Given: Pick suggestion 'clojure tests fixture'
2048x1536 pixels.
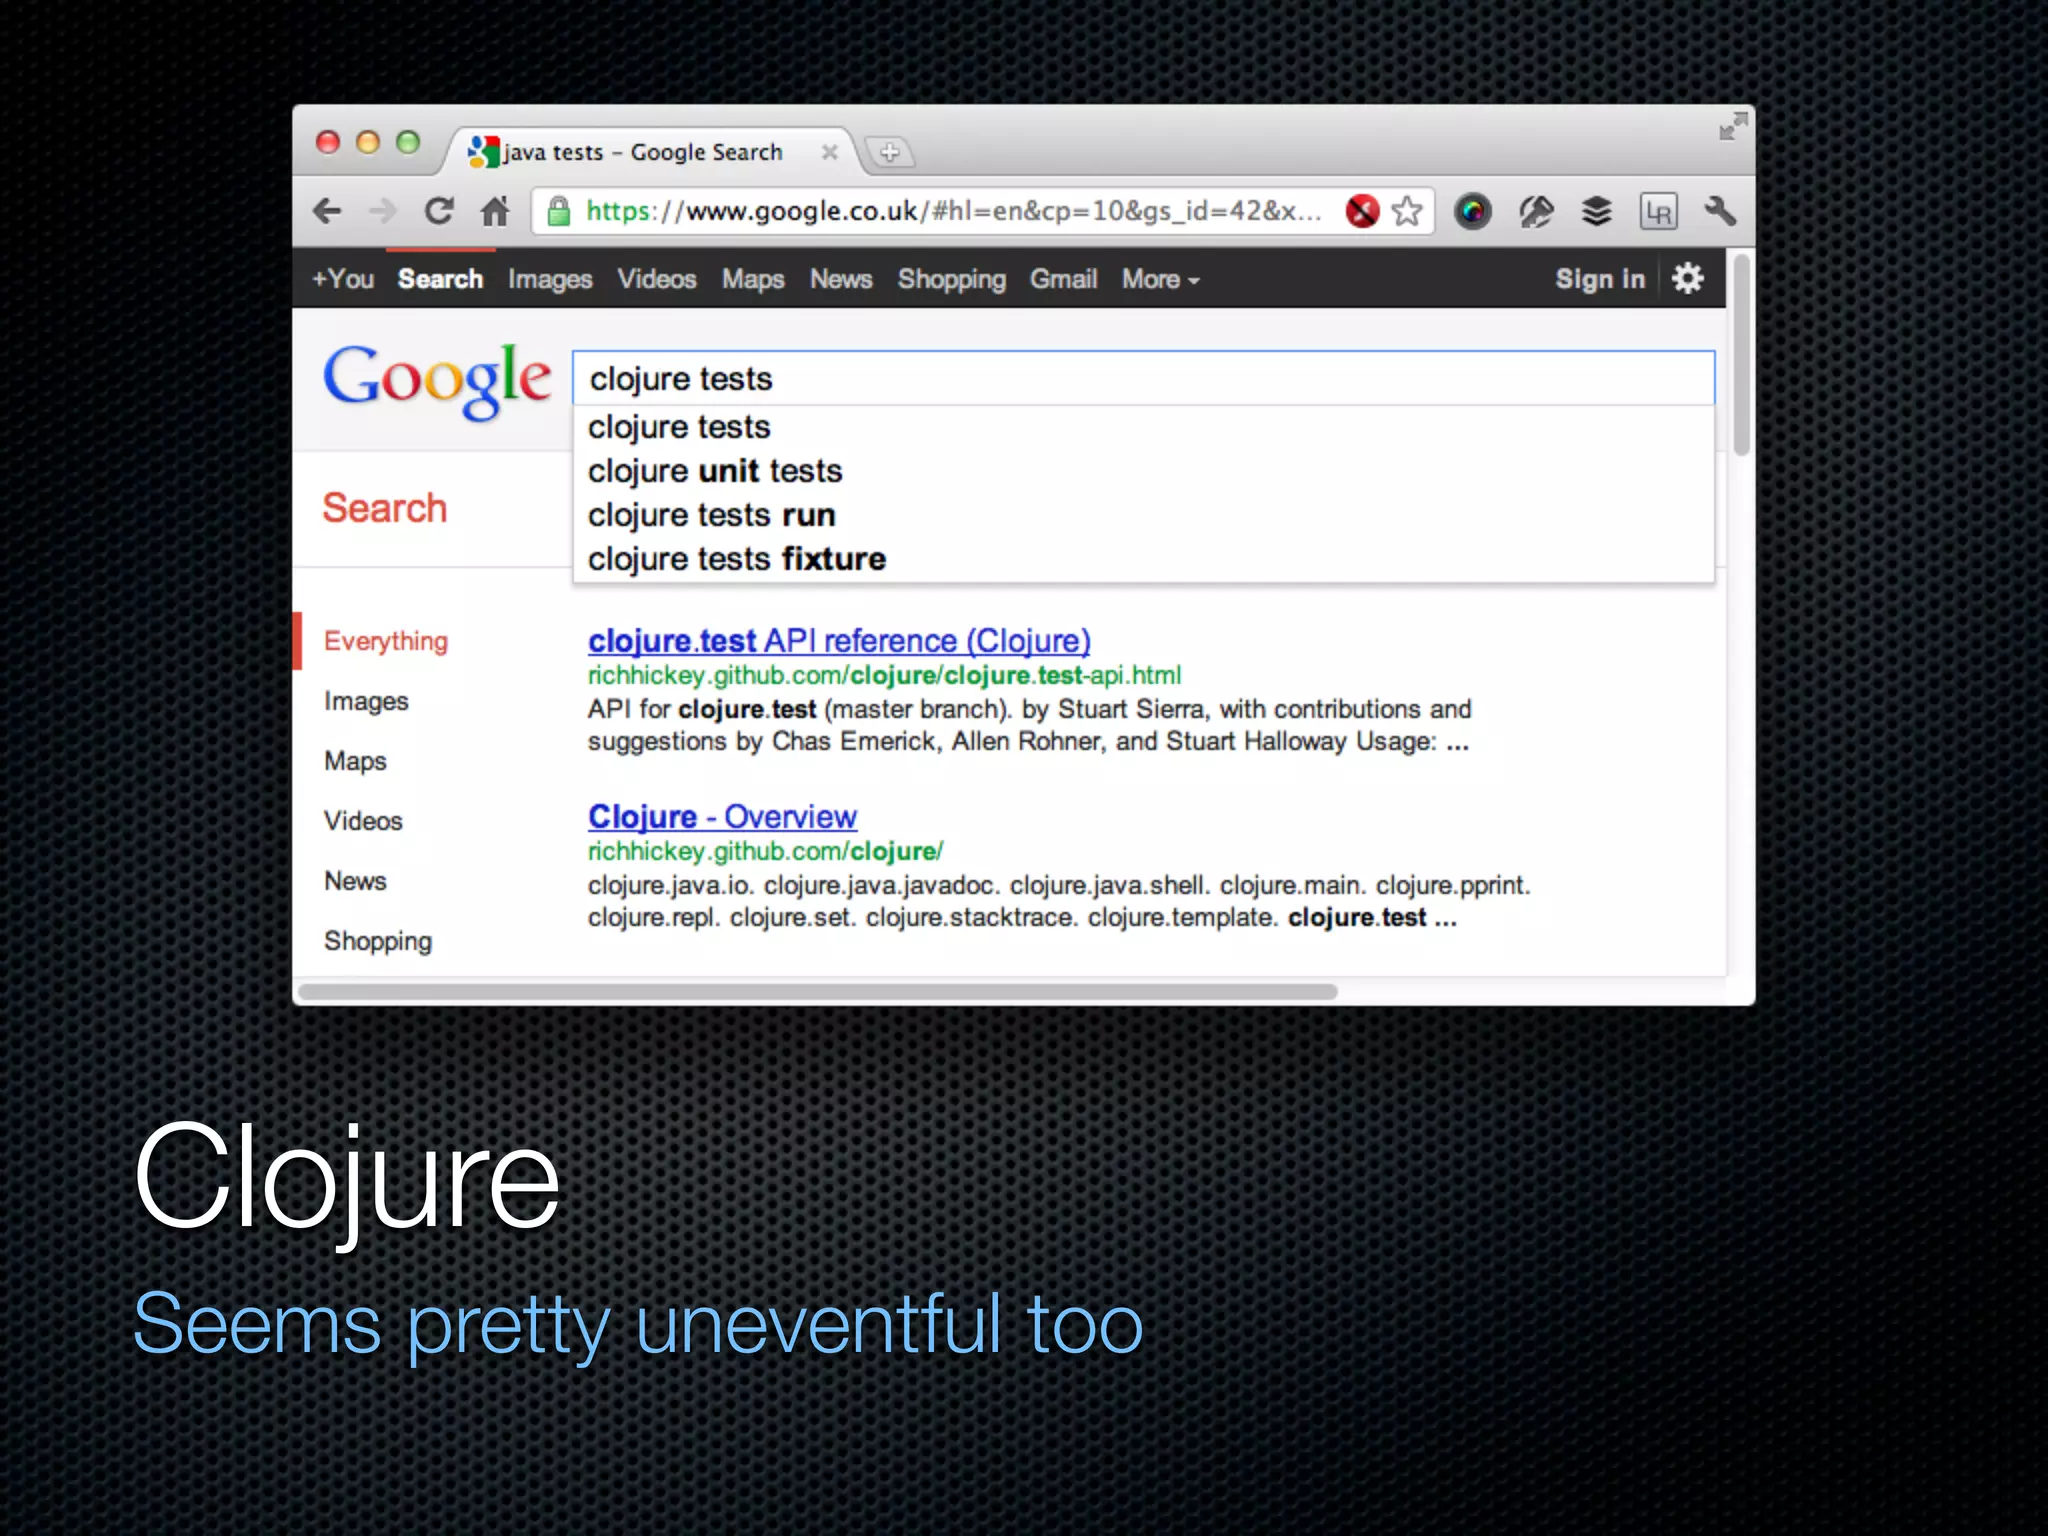Looking at the screenshot, I should 1143,559.
